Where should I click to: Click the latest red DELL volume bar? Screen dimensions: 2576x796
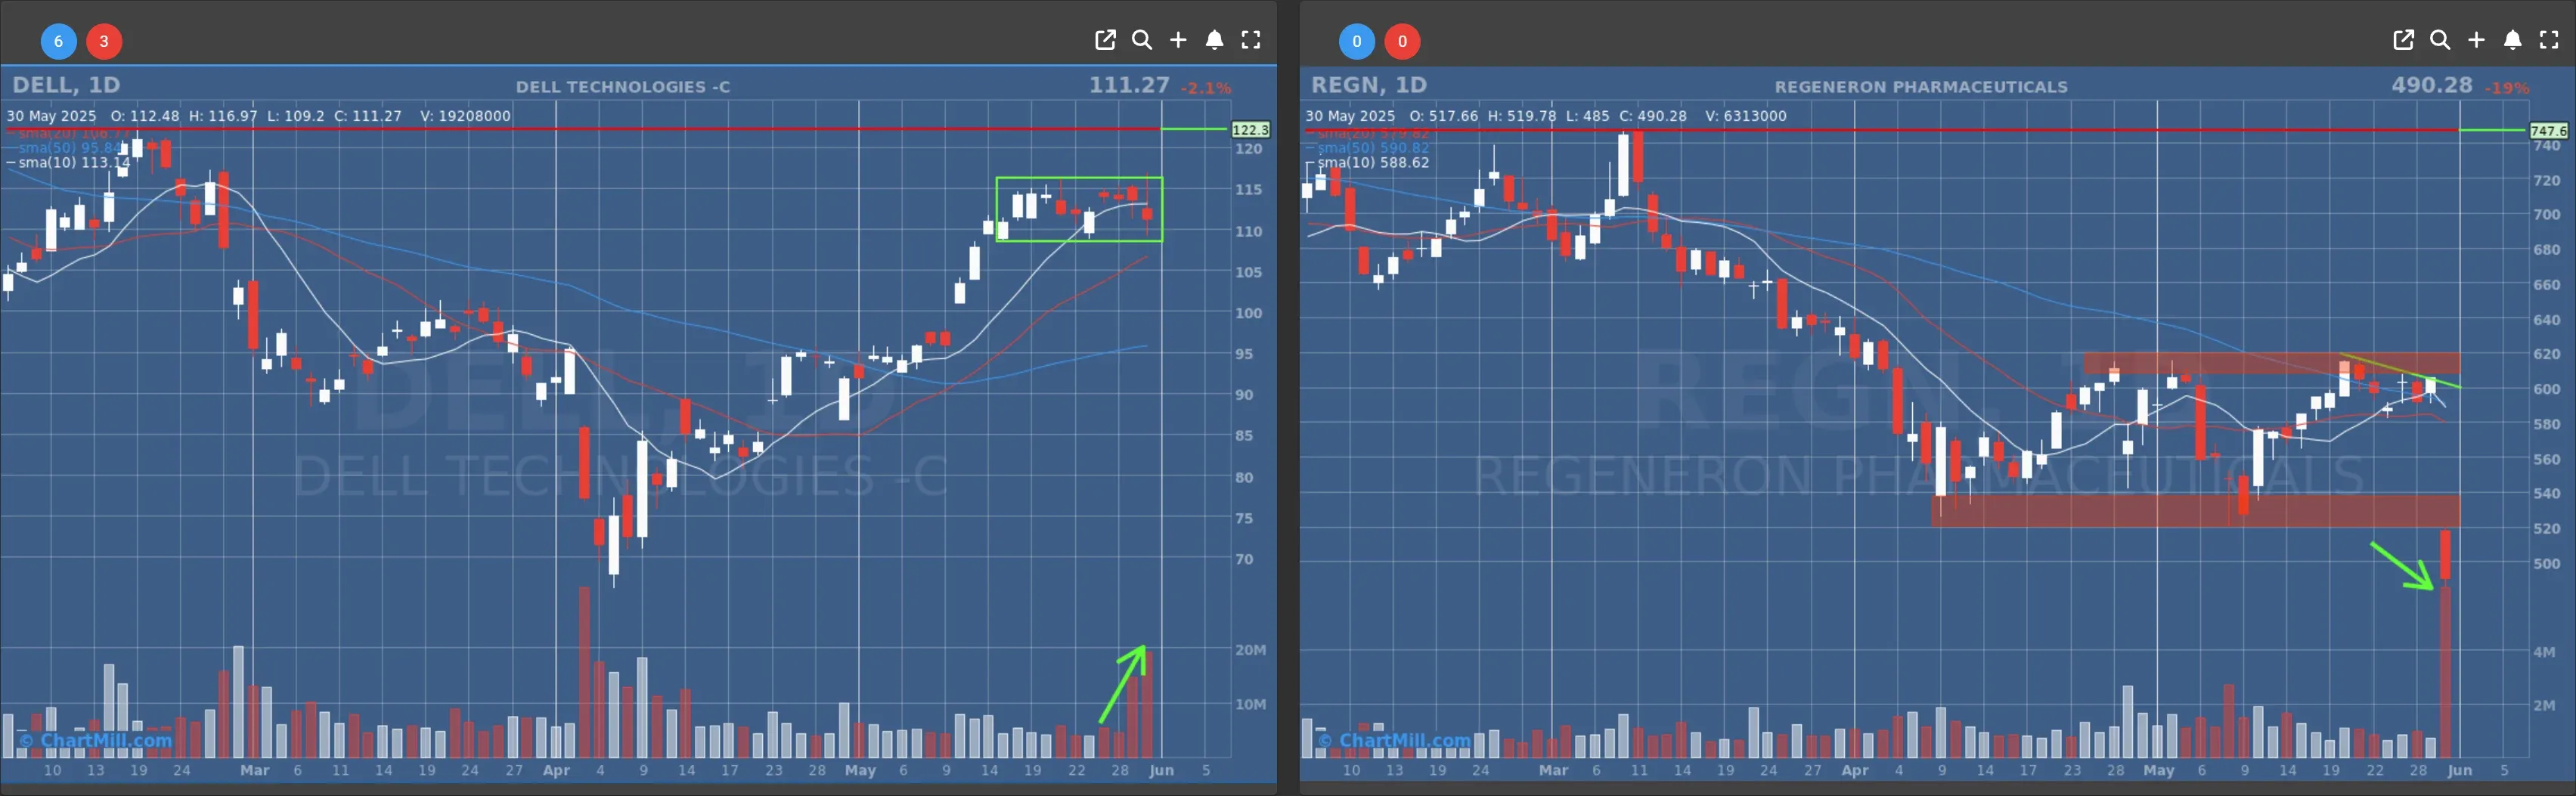pos(1148,704)
